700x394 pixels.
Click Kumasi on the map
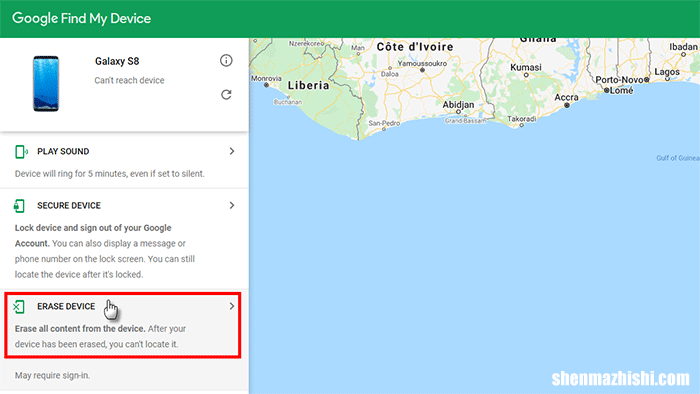(526, 67)
